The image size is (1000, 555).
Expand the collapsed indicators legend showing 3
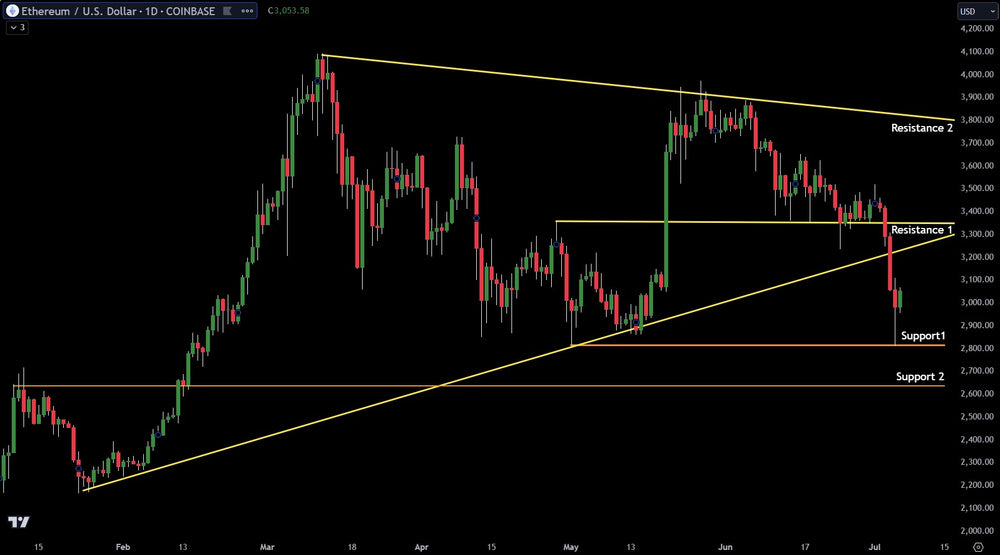click(x=18, y=27)
